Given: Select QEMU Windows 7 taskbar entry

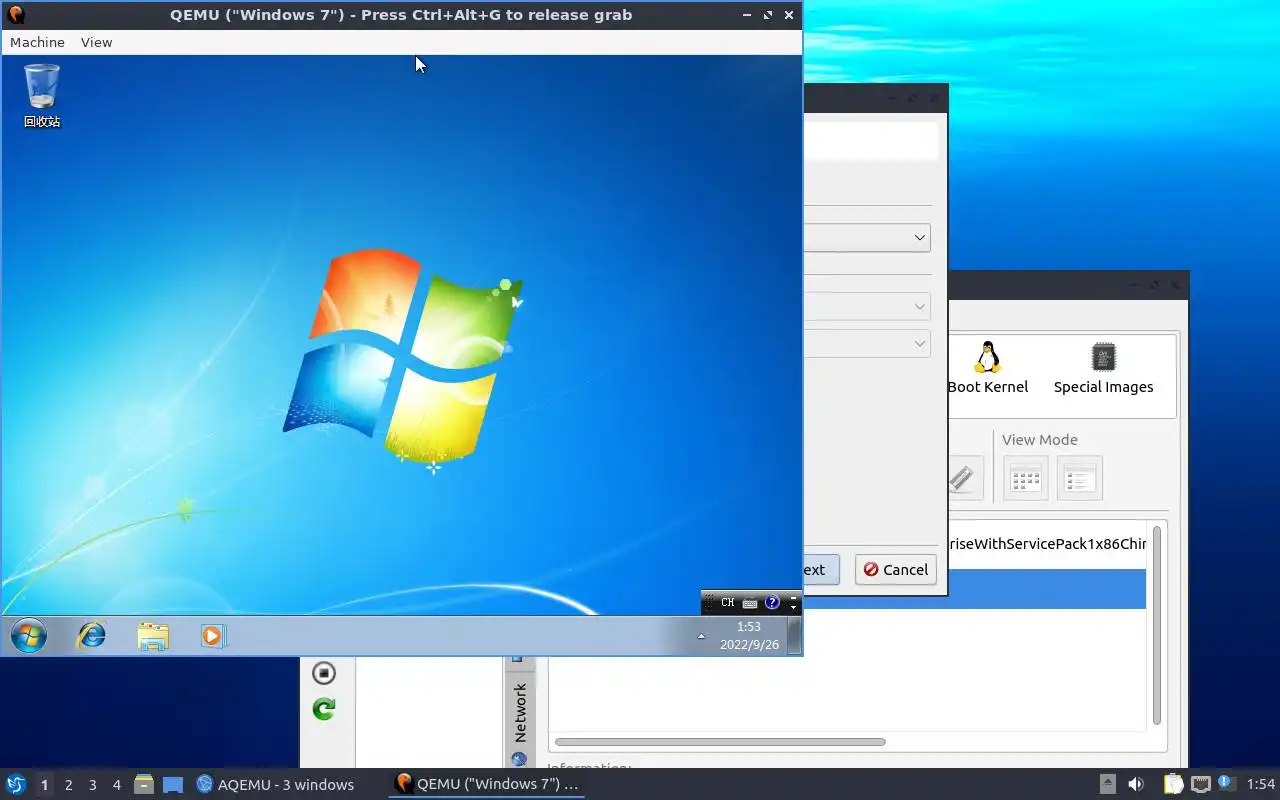Looking at the screenshot, I should tap(487, 784).
